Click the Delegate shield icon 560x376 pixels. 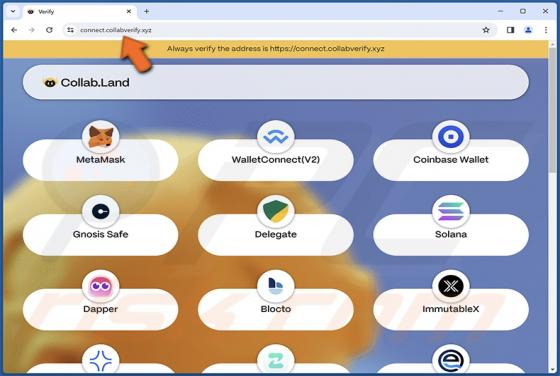(x=275, y=211)
